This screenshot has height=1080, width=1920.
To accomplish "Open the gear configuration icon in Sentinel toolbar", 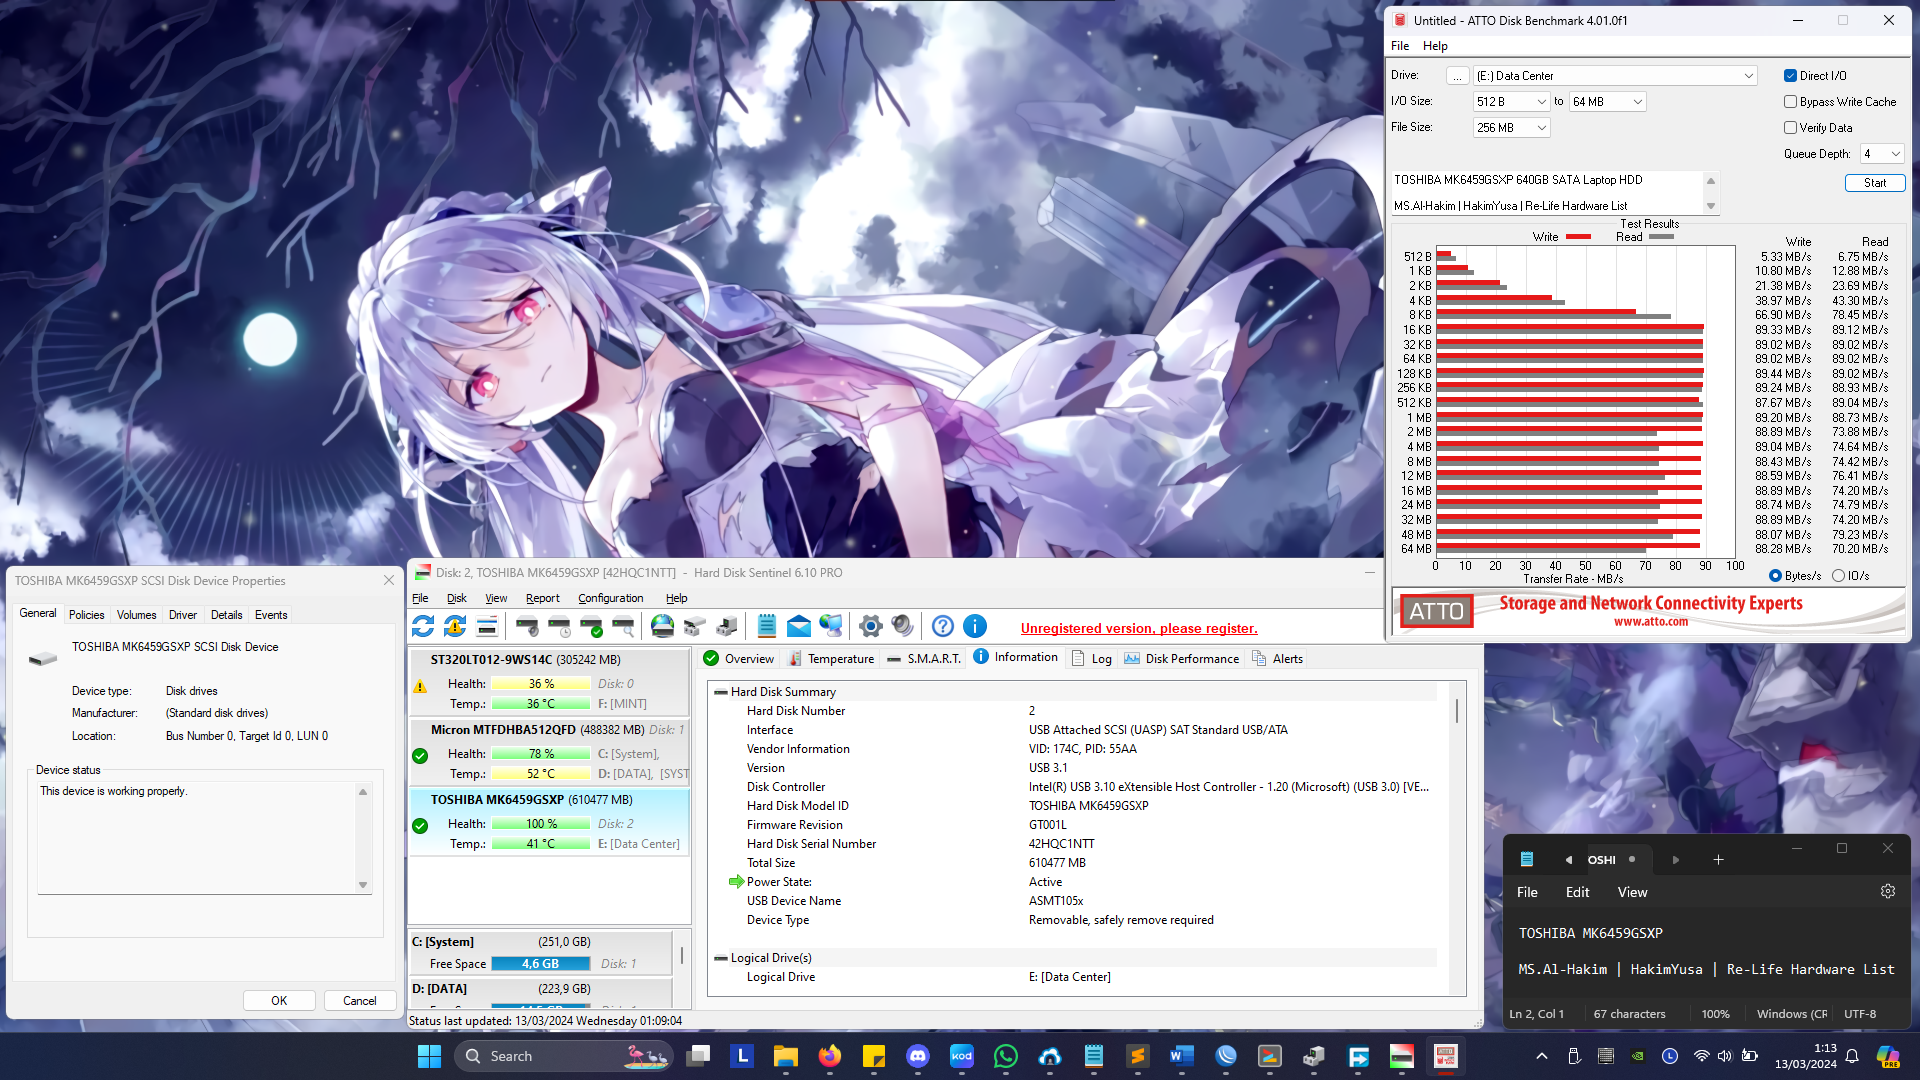I will (x=871, y=627).
